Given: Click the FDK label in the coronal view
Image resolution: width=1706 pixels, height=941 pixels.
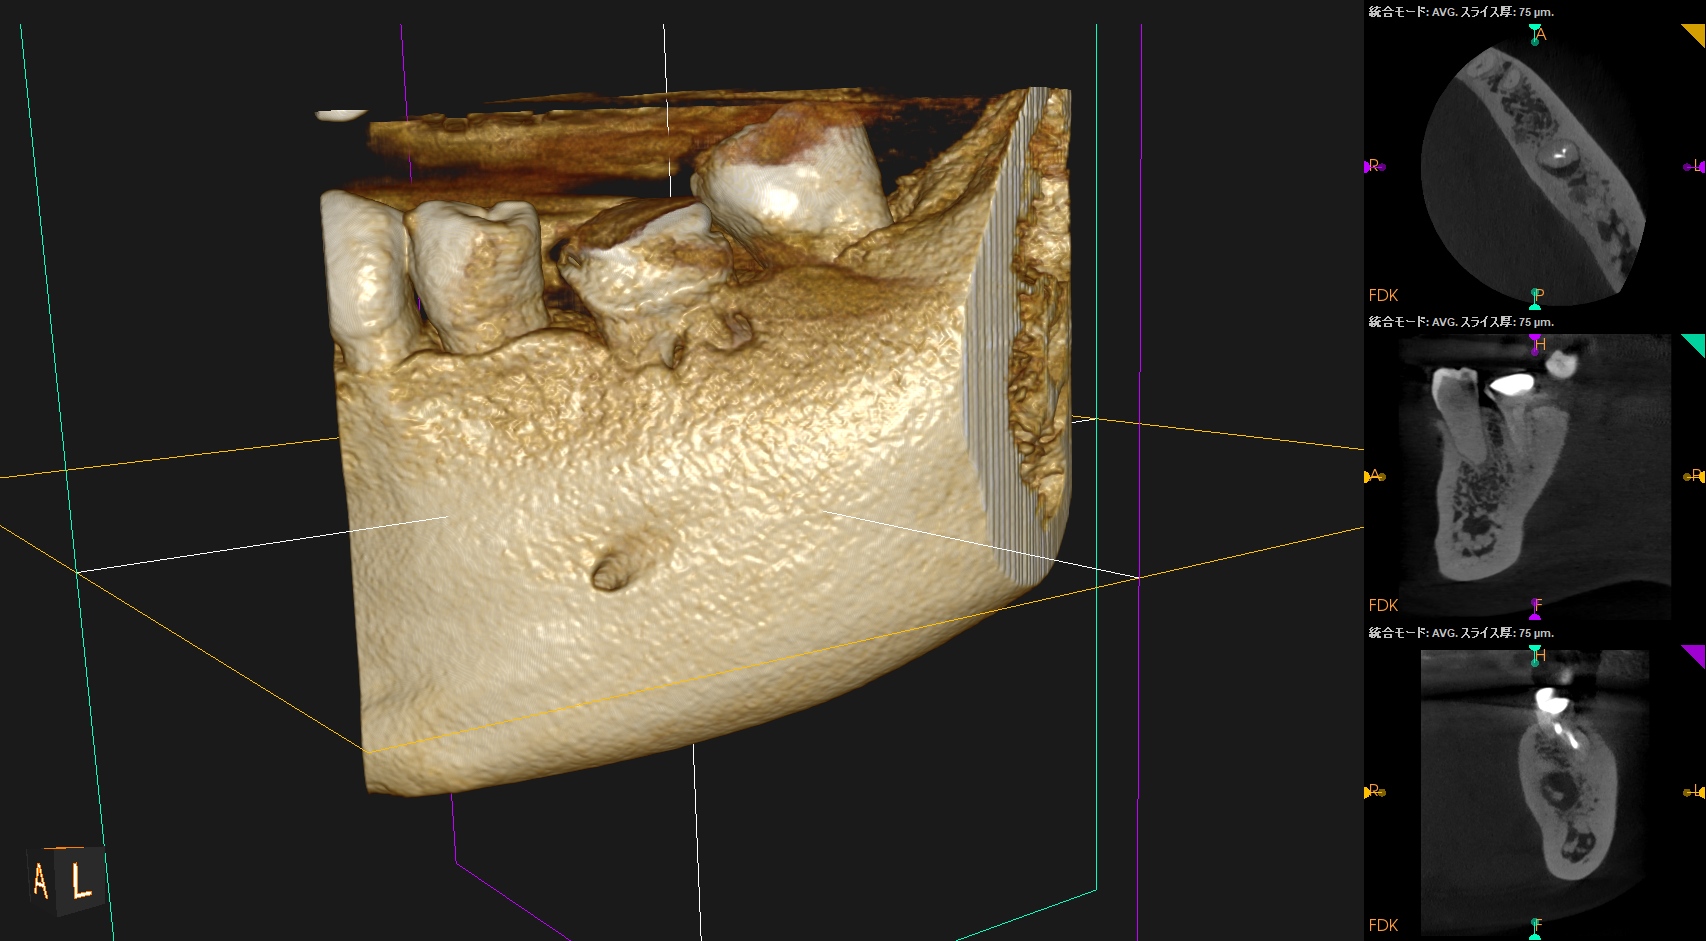Looking at the screenshot, I should click(1383, 925).
